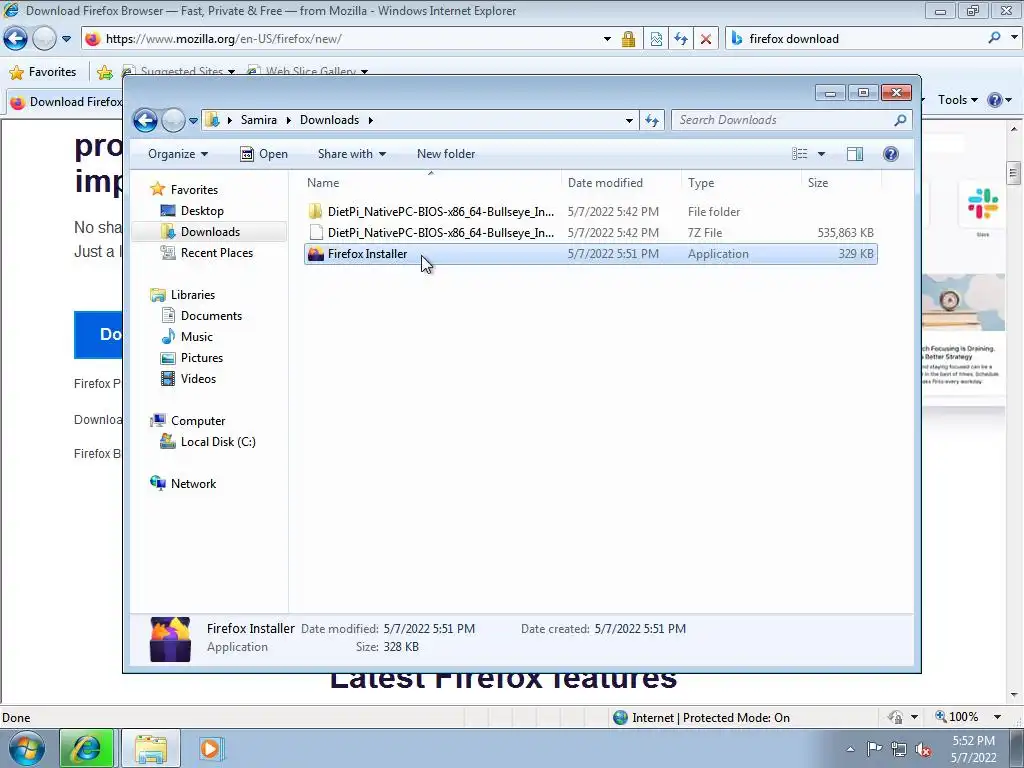Click the Explorer forward arrow button
The image size is (1024, 768).
(173, 120)
